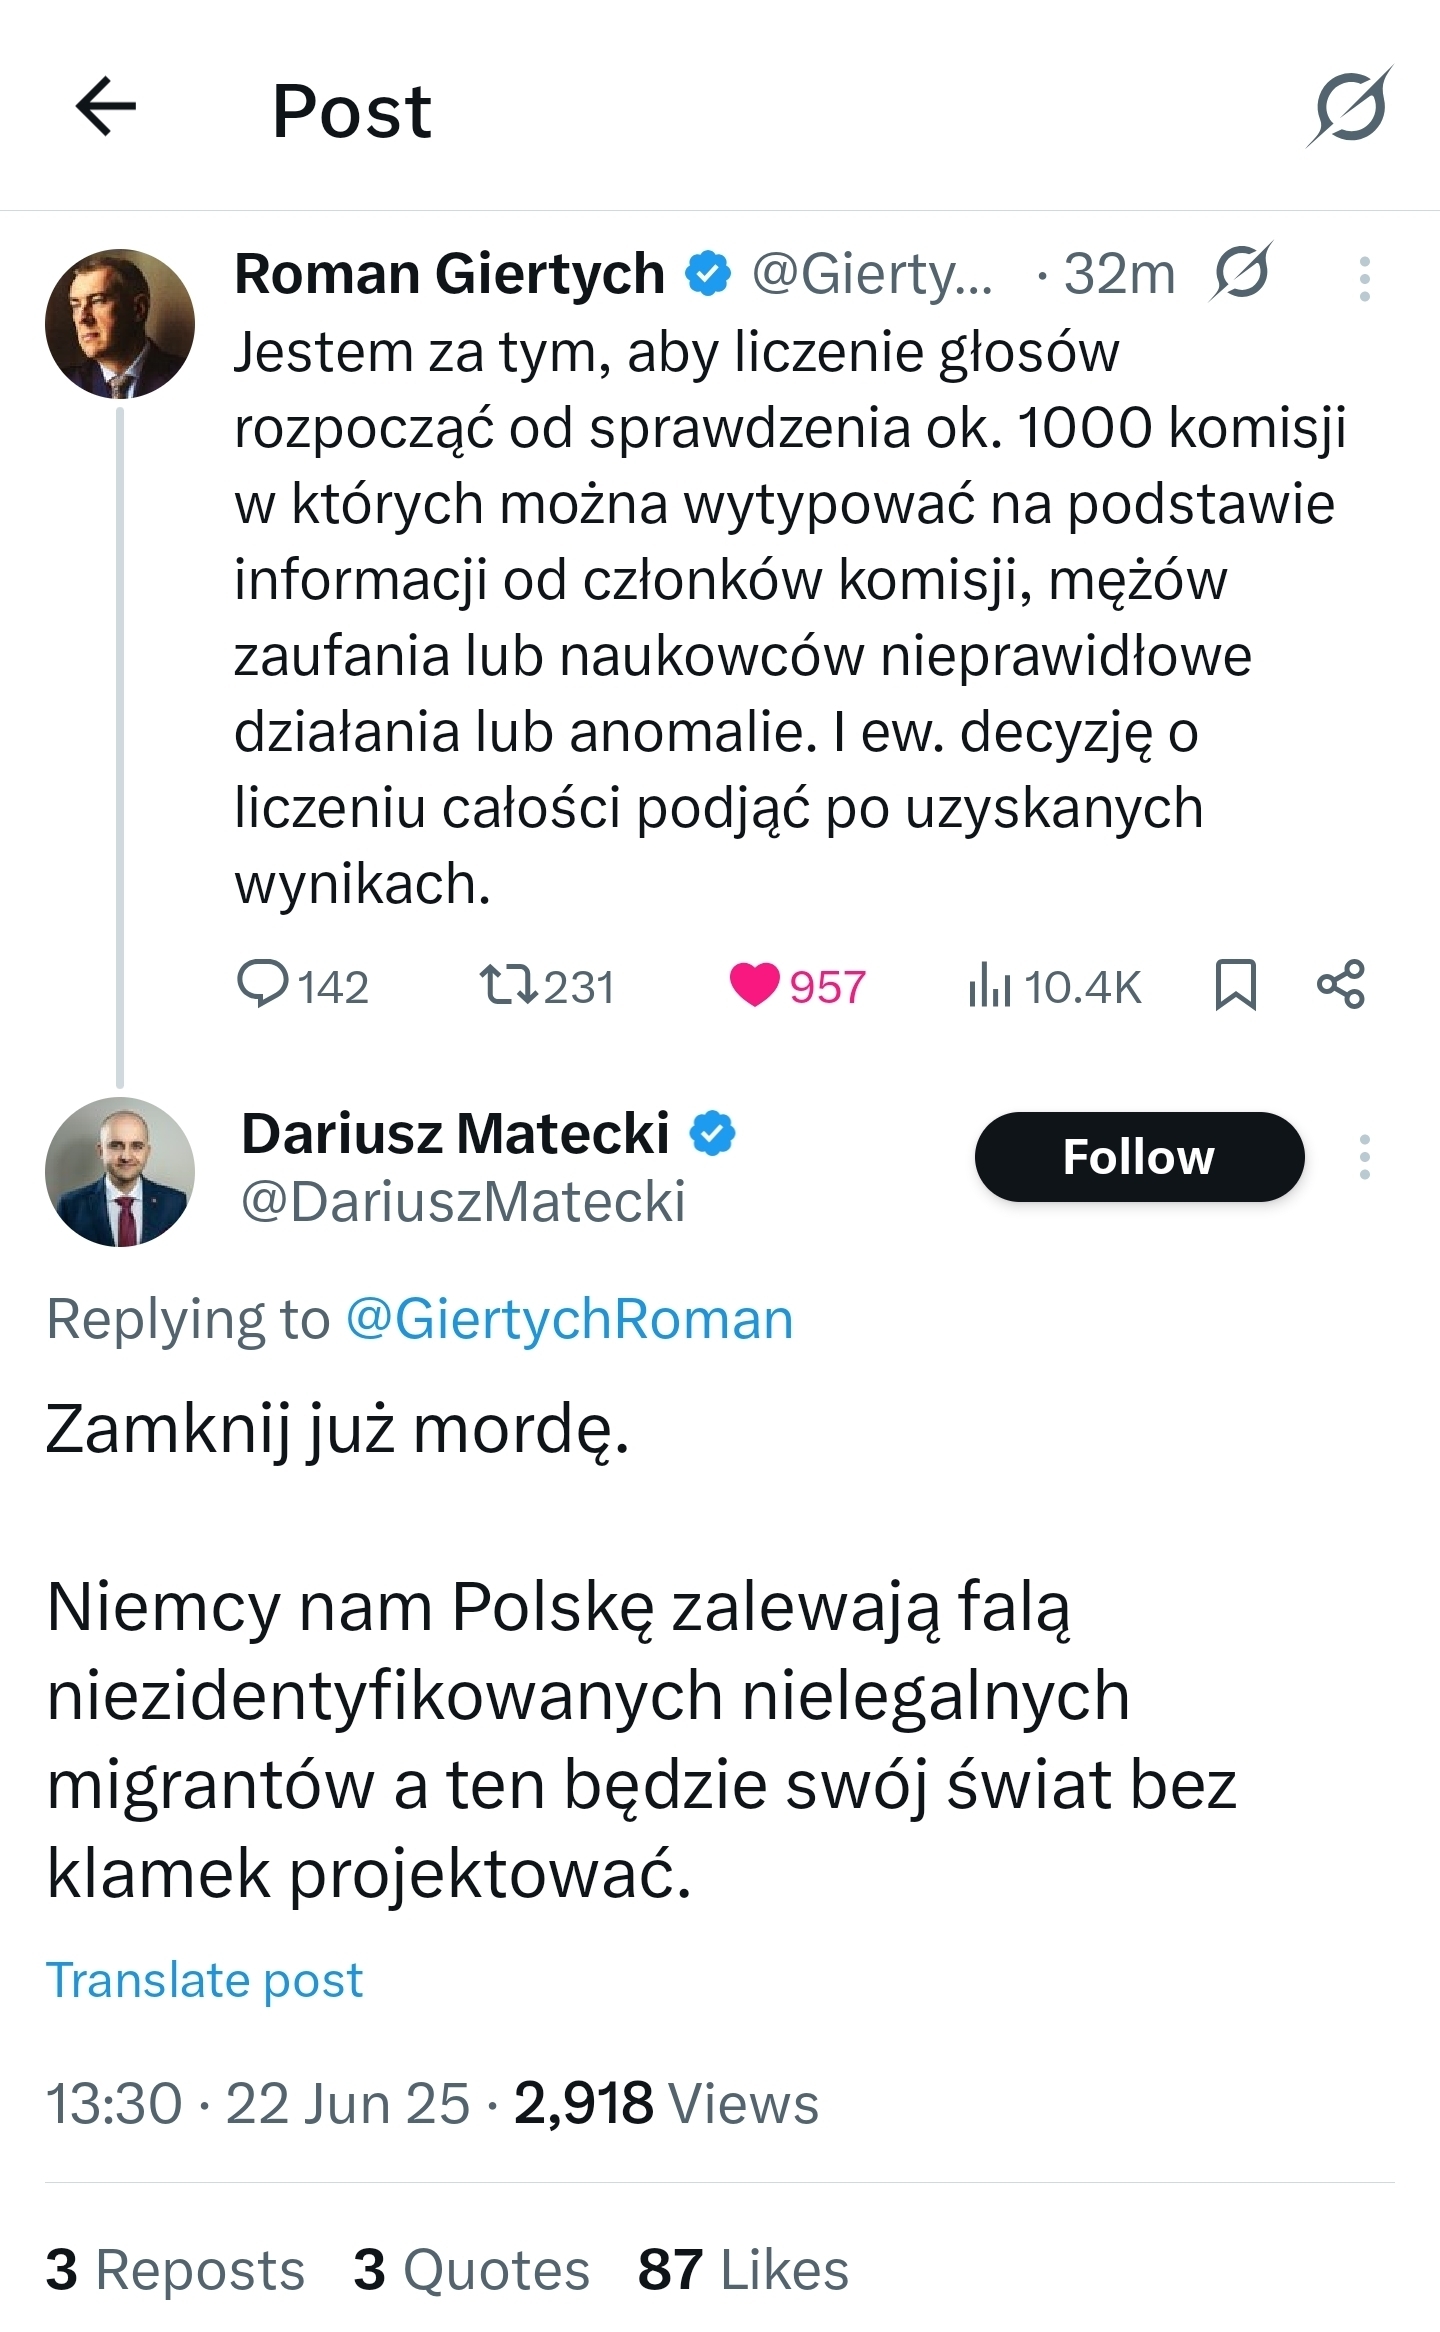This screenshot has height=2332, width=1440.
Task: Tap the back arrow
Action: click(x=106, y=107)
